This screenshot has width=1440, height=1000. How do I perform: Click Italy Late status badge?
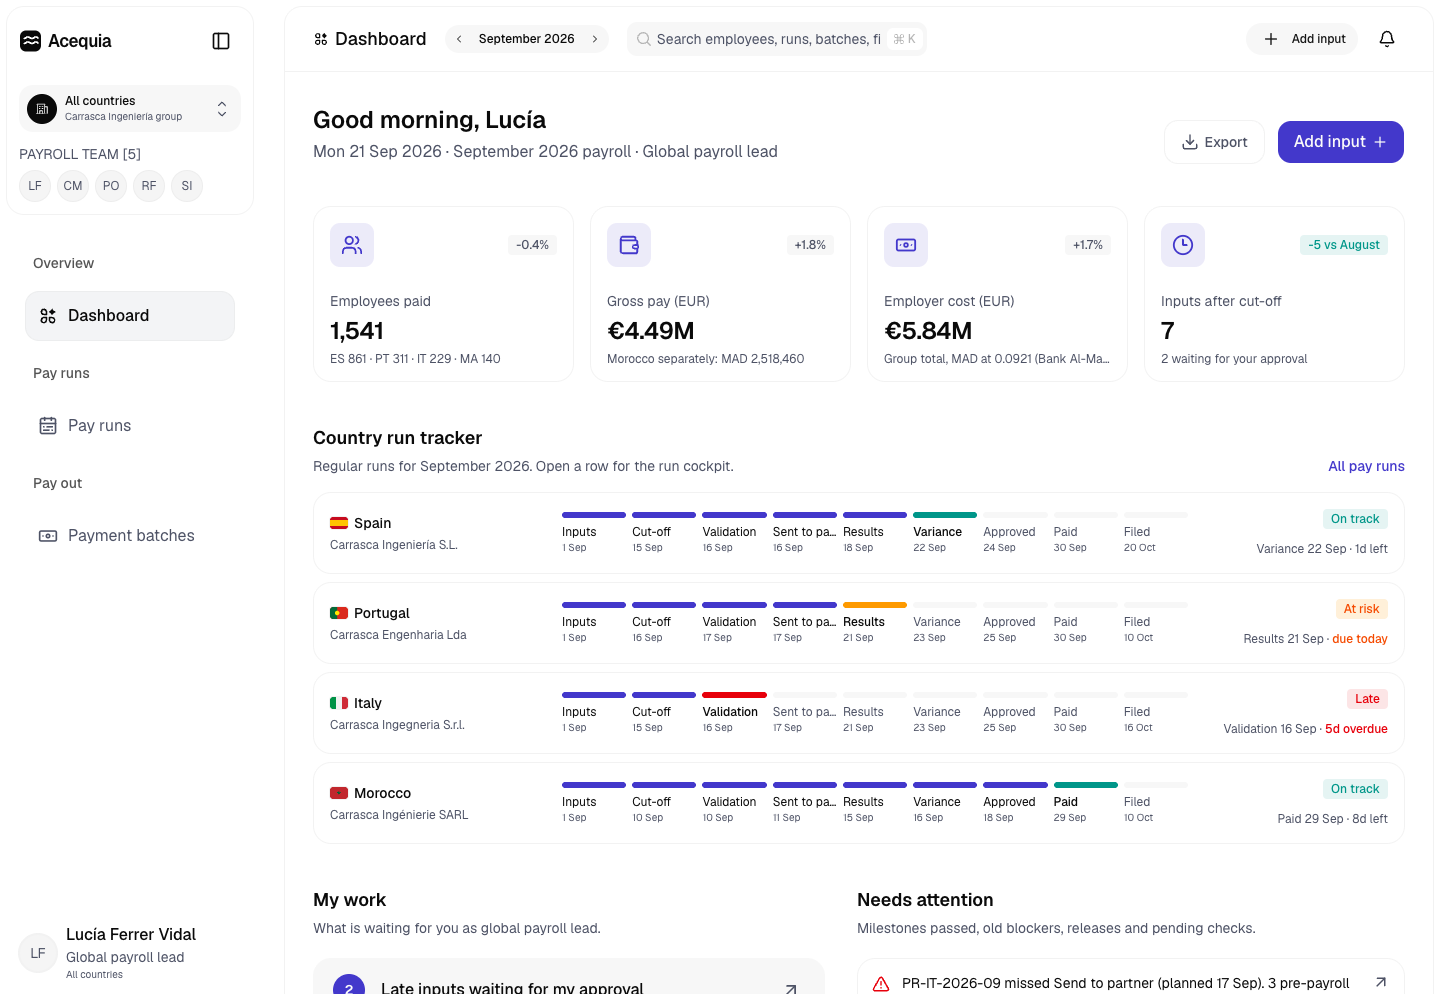click(1367, 699)
